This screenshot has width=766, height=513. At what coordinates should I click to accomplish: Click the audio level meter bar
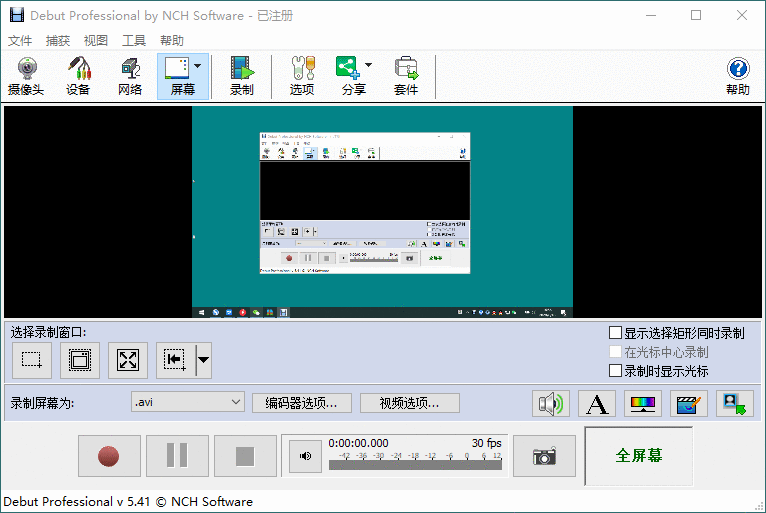(x=415, y=465)
